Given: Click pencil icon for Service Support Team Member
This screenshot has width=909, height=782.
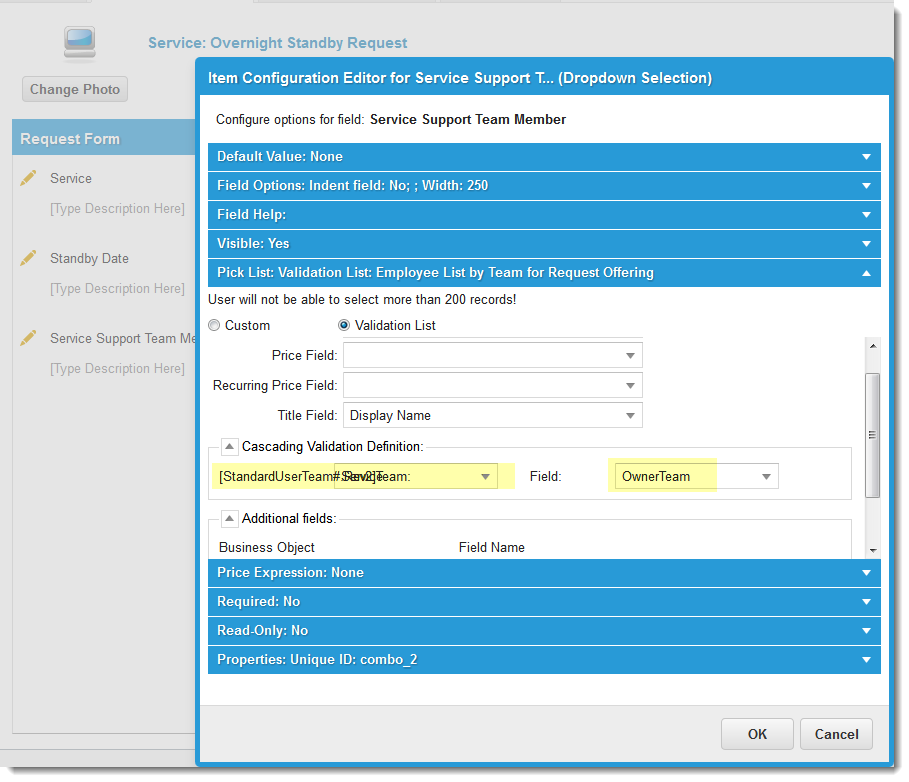Looking at the screenshot, I should tap(29, 338).
